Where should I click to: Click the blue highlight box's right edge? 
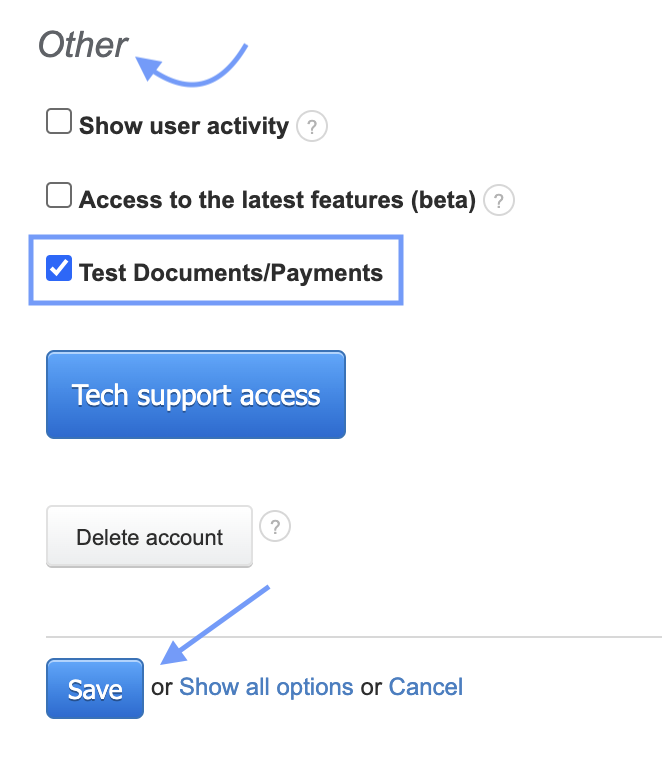[401, 270]
